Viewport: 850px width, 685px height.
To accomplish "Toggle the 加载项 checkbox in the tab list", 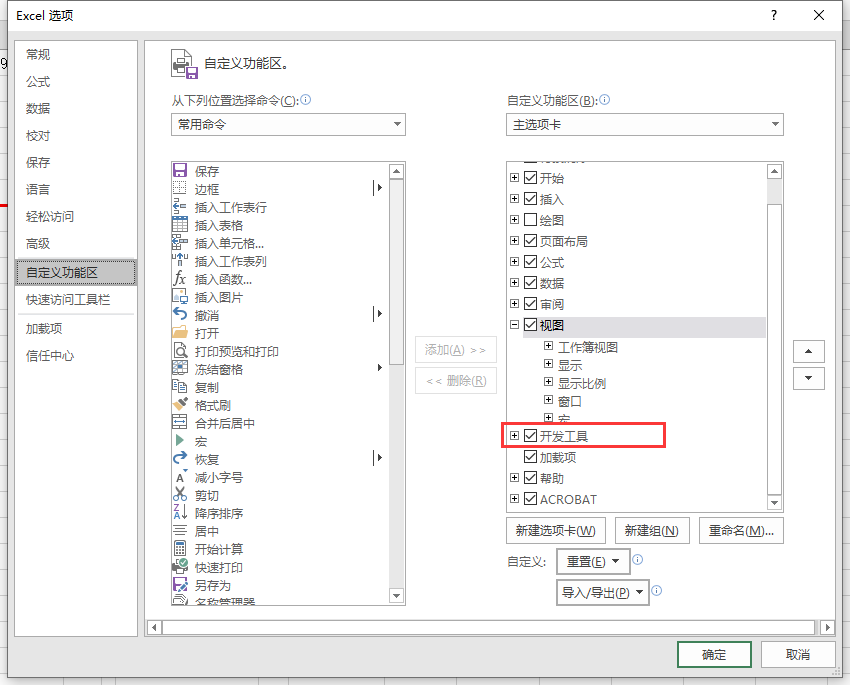I will point(531,457).
